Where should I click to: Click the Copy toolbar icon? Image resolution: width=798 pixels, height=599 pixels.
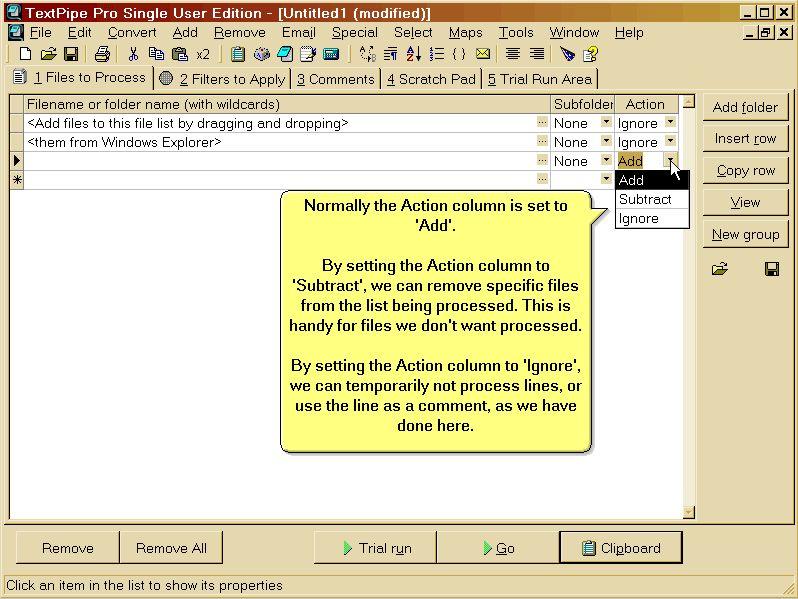(156, 53)
